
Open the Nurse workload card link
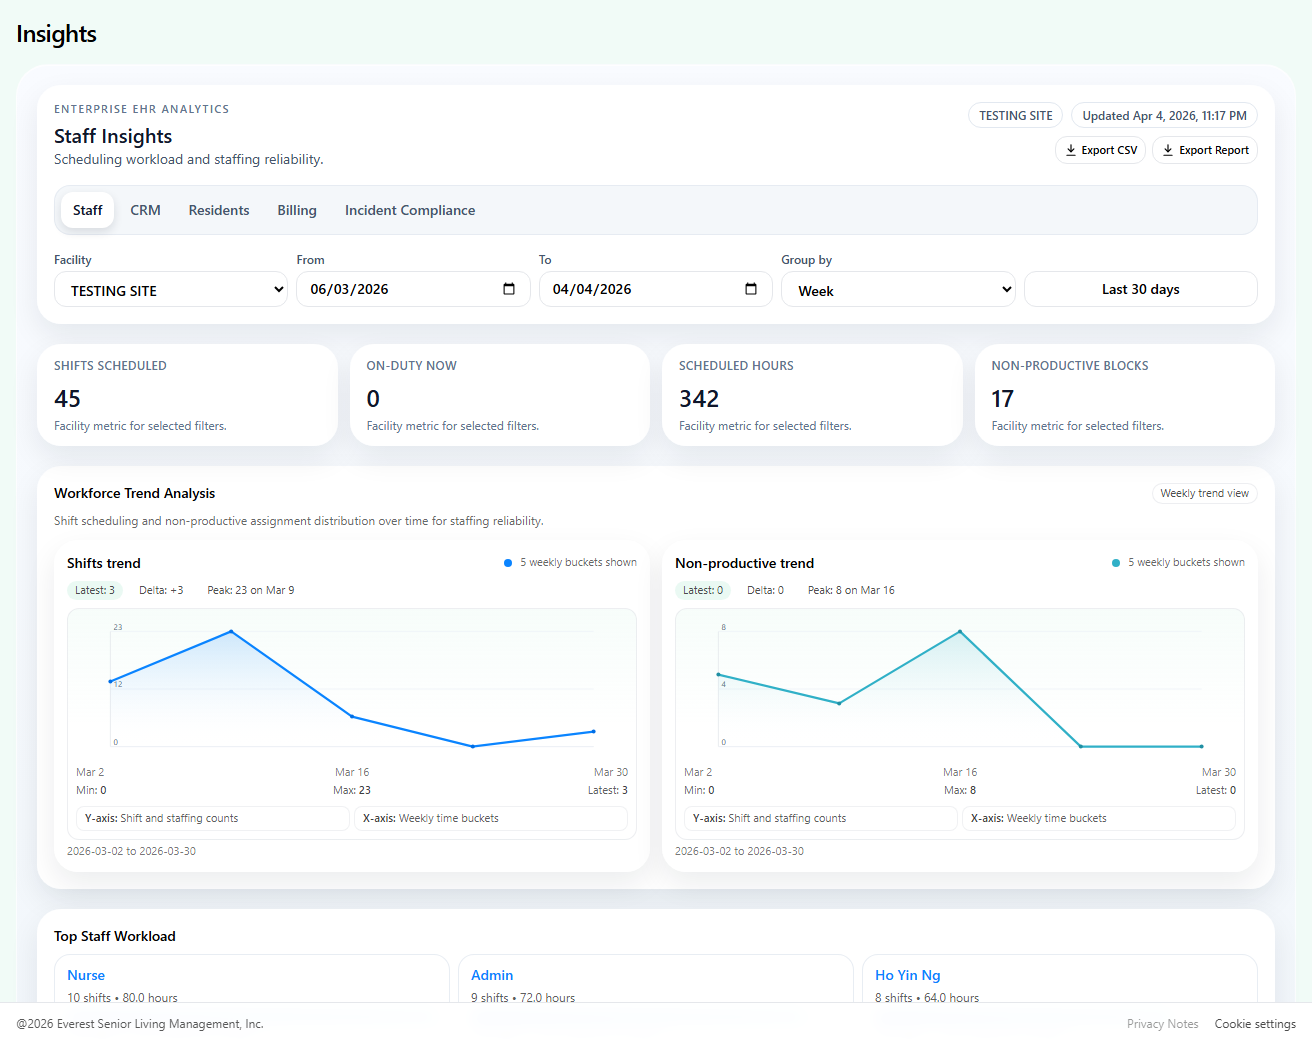[x=85, y=975]
